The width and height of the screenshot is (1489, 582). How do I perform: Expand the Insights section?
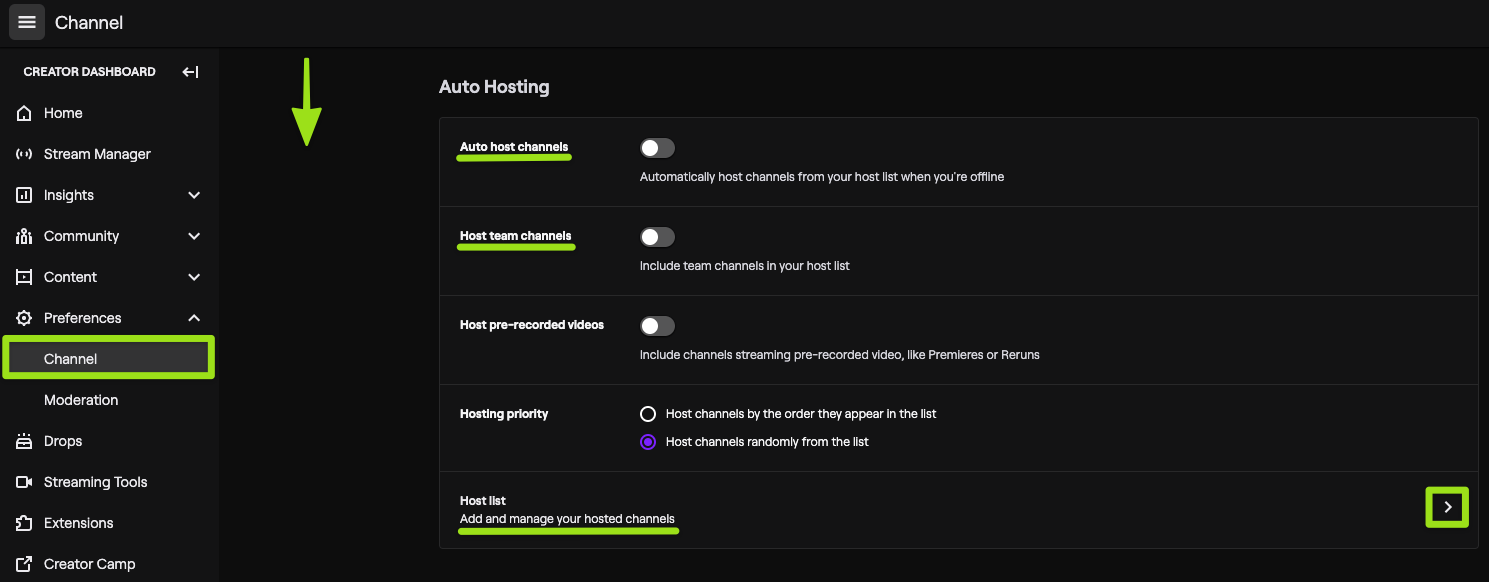193,194
